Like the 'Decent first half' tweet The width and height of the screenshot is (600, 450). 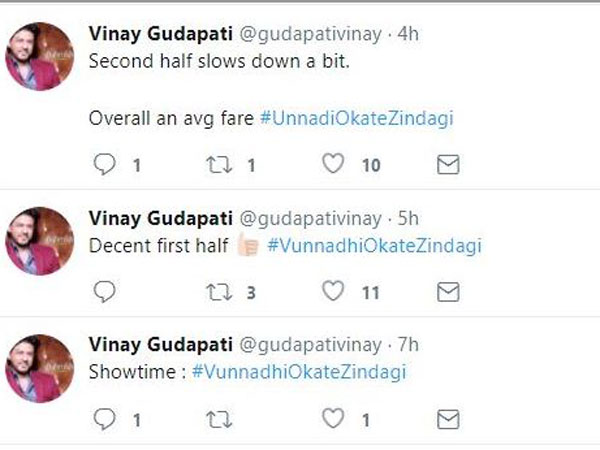pos(333,291)
